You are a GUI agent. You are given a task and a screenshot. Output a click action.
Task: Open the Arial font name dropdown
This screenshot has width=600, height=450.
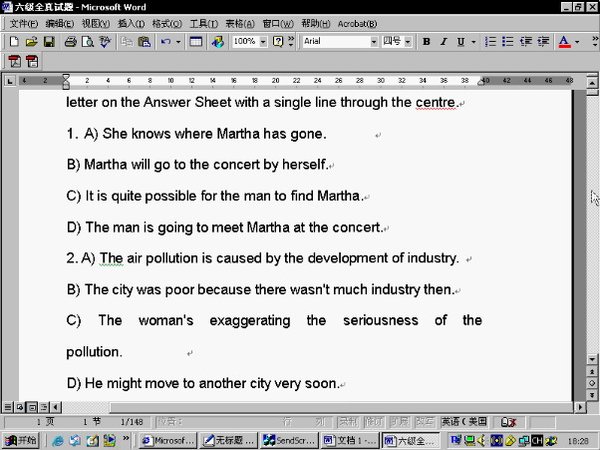373,42
